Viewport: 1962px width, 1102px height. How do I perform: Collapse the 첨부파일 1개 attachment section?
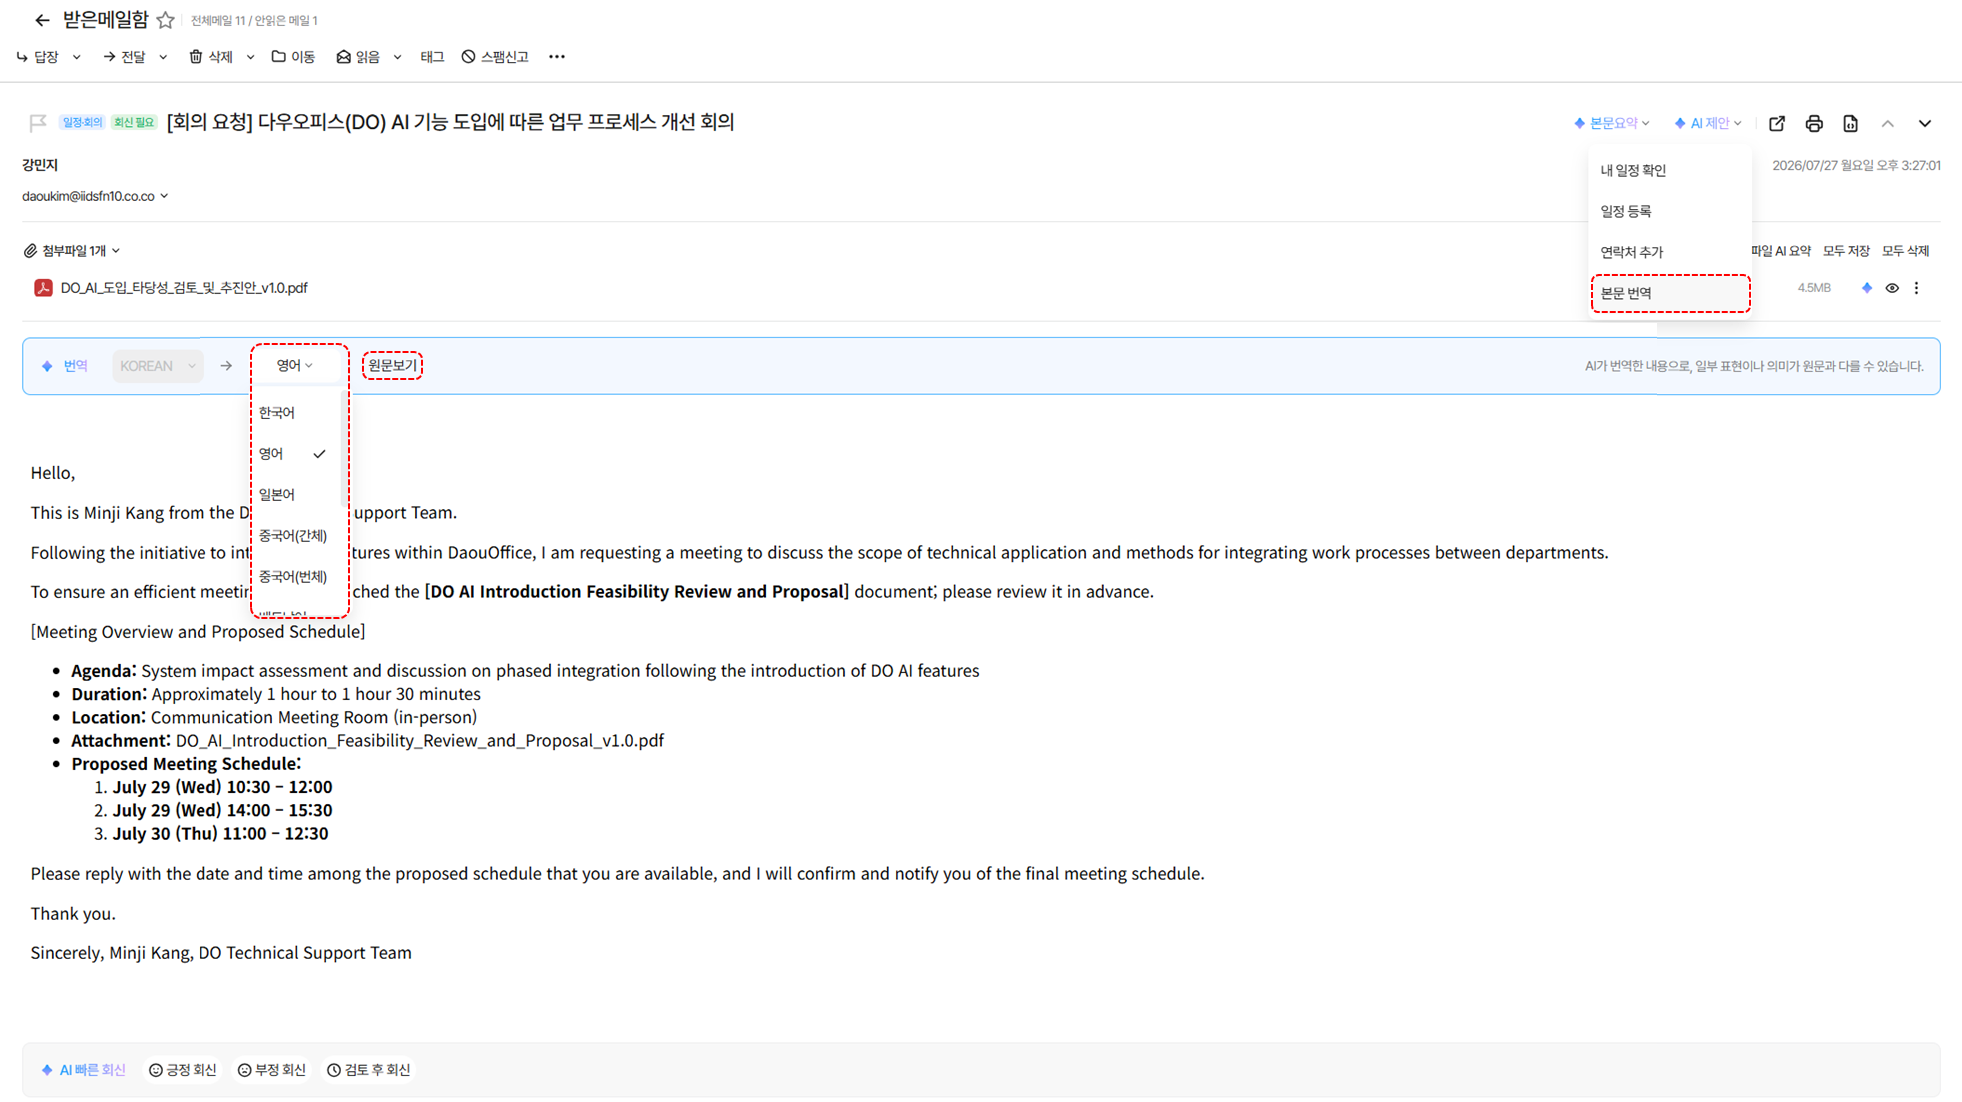pyautogui.click(x=72, y=251)
